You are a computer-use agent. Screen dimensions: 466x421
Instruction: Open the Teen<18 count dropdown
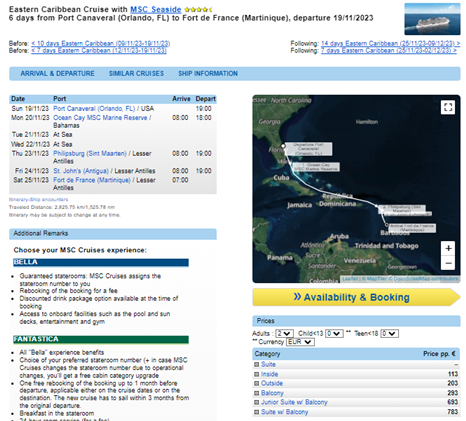pyautogui.click(x=390, y=333)
